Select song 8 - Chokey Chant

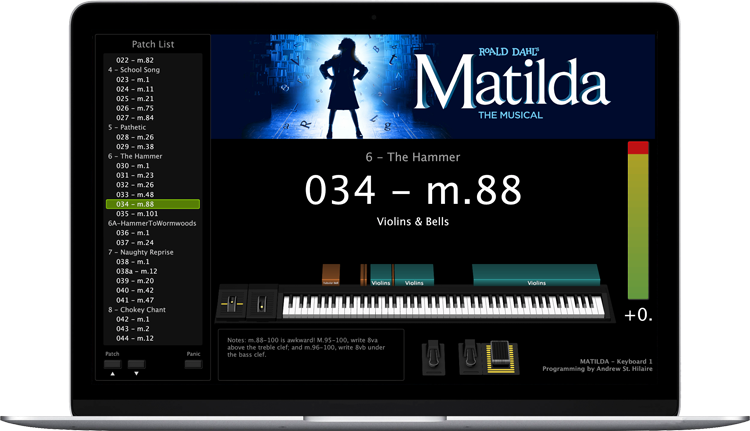point(153,309)
